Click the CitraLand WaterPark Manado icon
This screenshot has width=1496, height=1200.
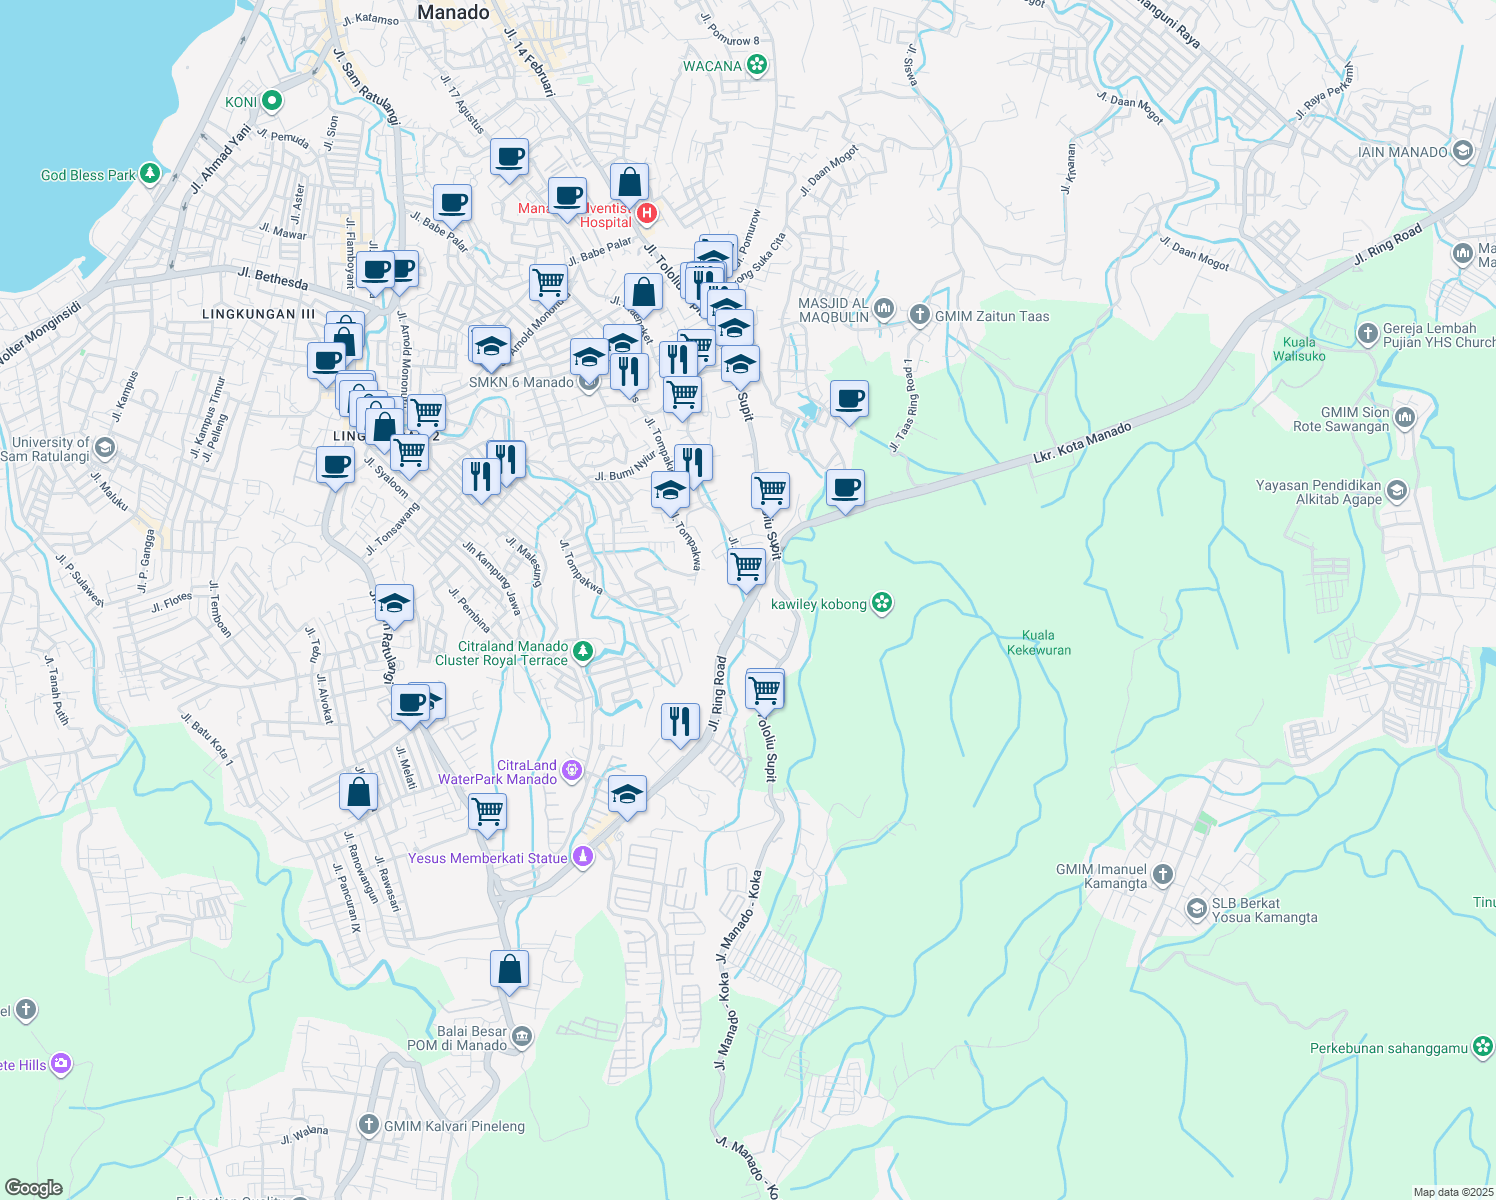[x=571, y=770]
